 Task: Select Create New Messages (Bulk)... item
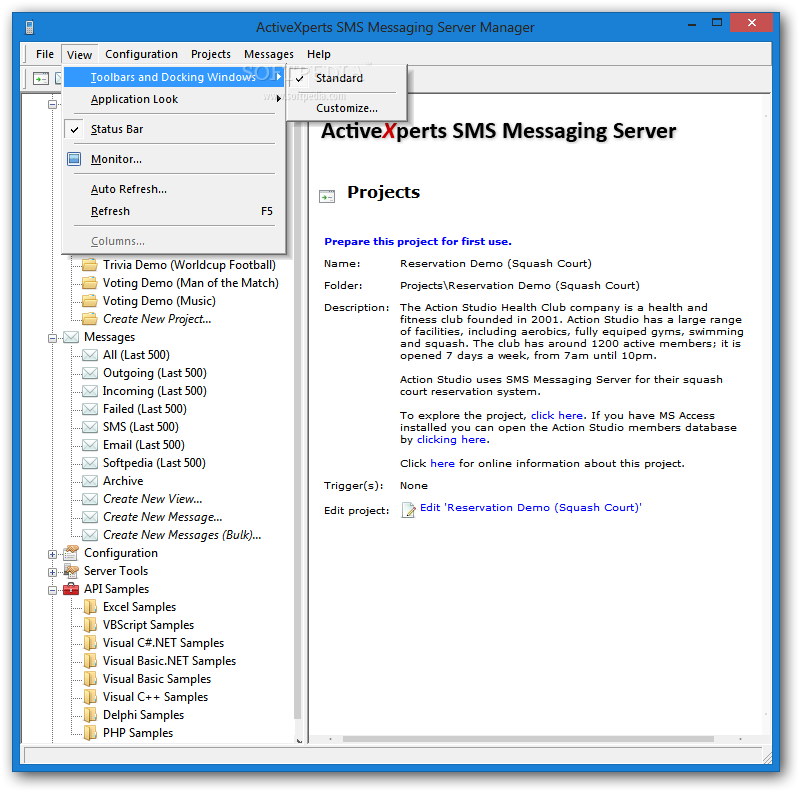point(182,535)
